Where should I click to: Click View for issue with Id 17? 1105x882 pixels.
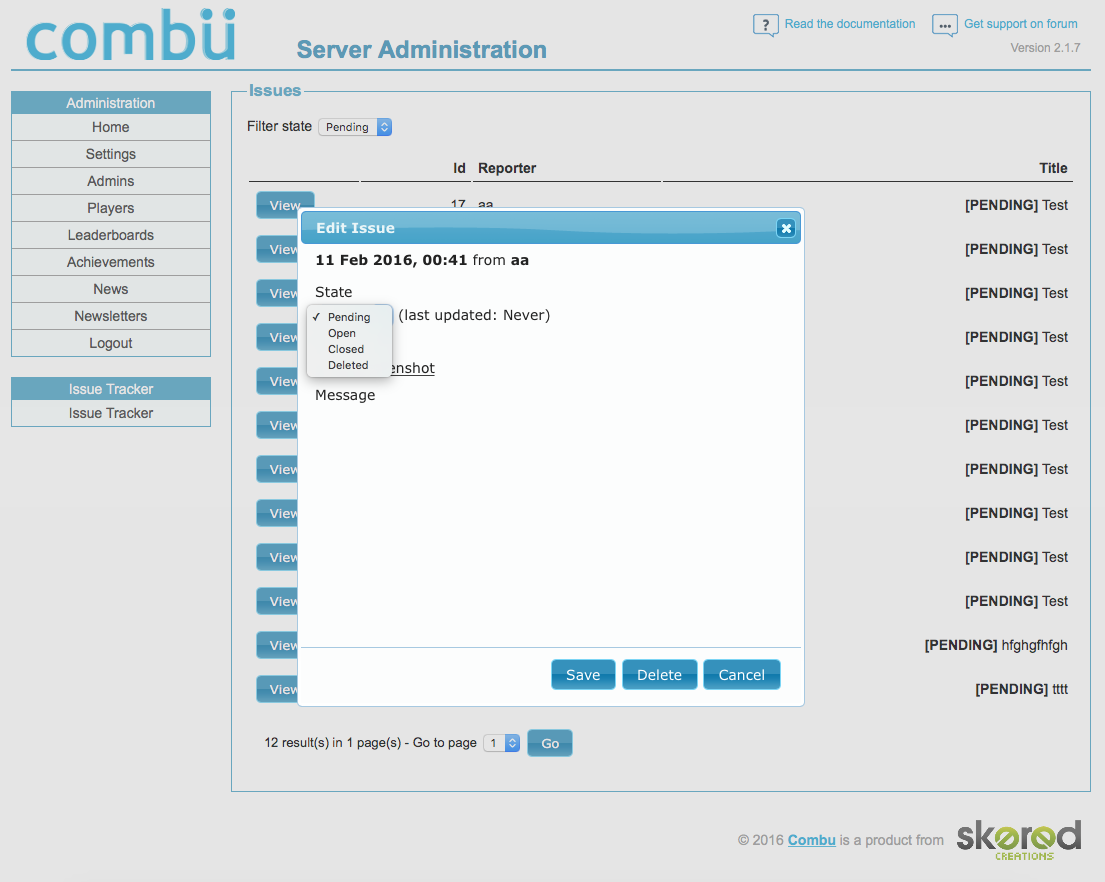(285, 205)
